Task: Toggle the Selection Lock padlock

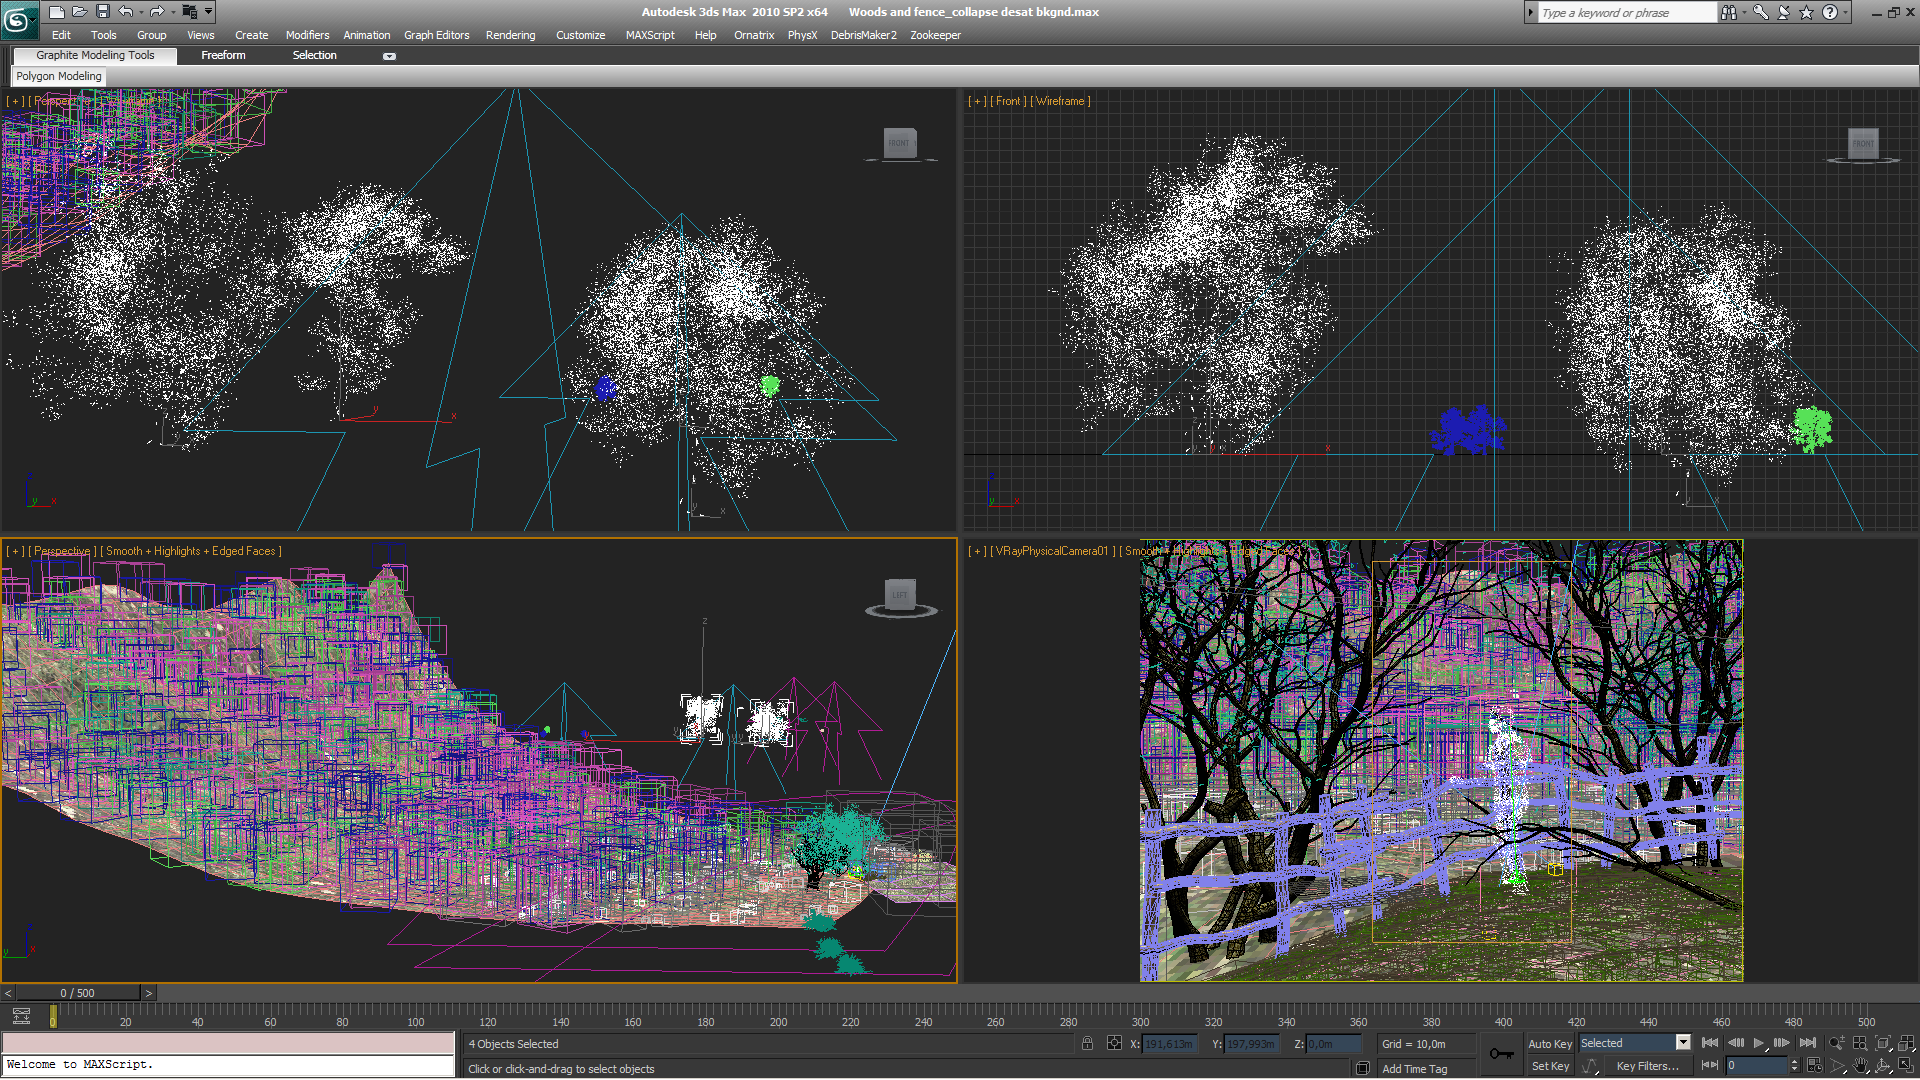Action: pyautogui.click(x=1087, y=1043)
